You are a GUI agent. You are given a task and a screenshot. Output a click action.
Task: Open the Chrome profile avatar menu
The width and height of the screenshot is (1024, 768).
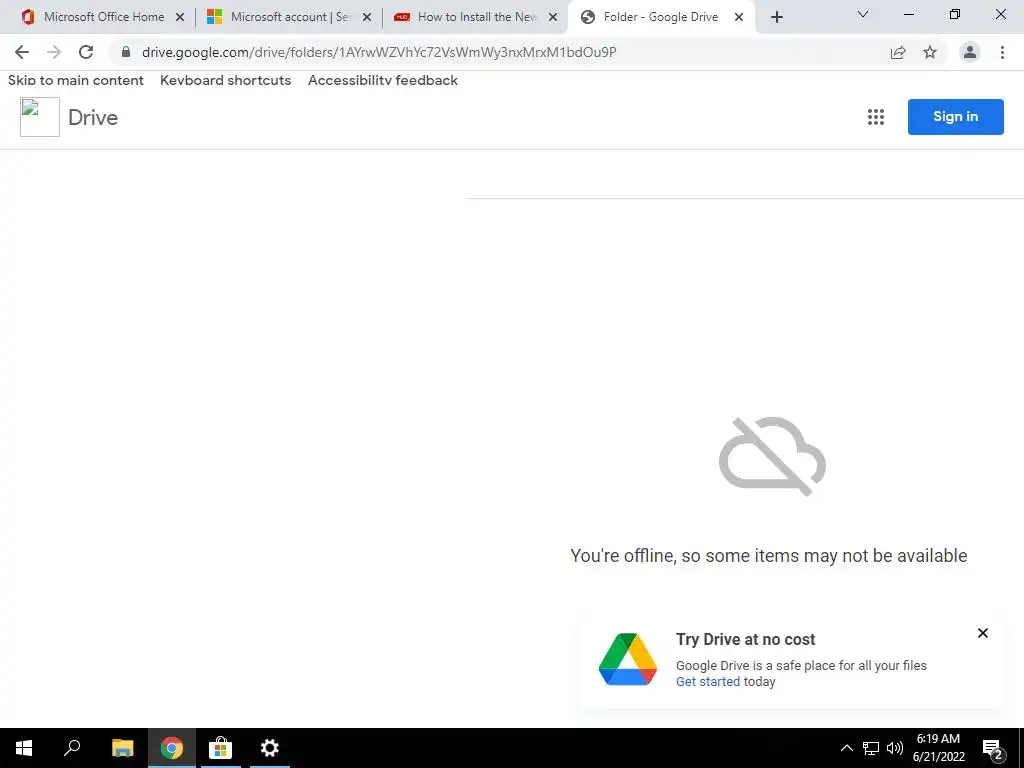[970, 52]
